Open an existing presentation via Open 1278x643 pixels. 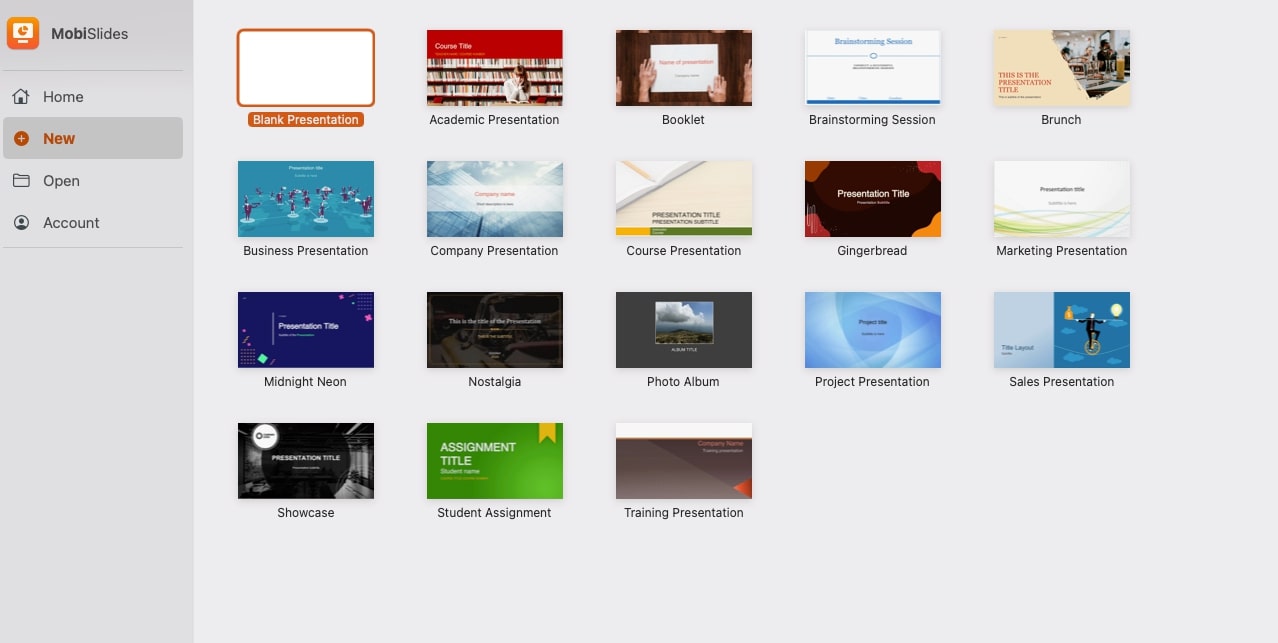tap(62, 180)
